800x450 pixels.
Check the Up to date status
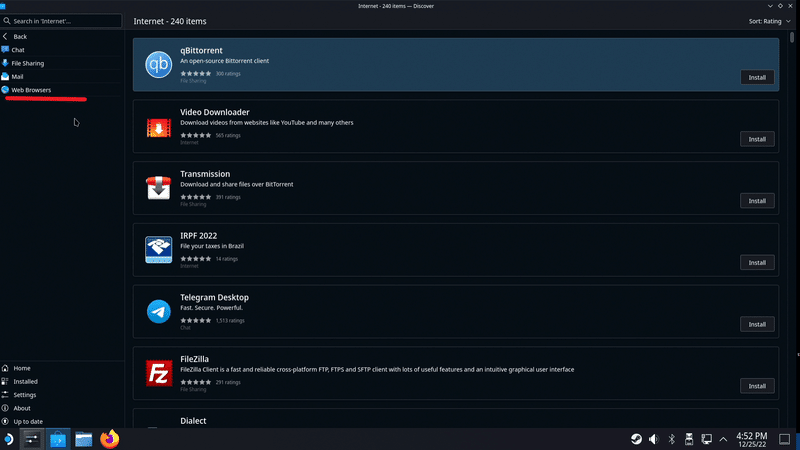[x=61, y=421]
